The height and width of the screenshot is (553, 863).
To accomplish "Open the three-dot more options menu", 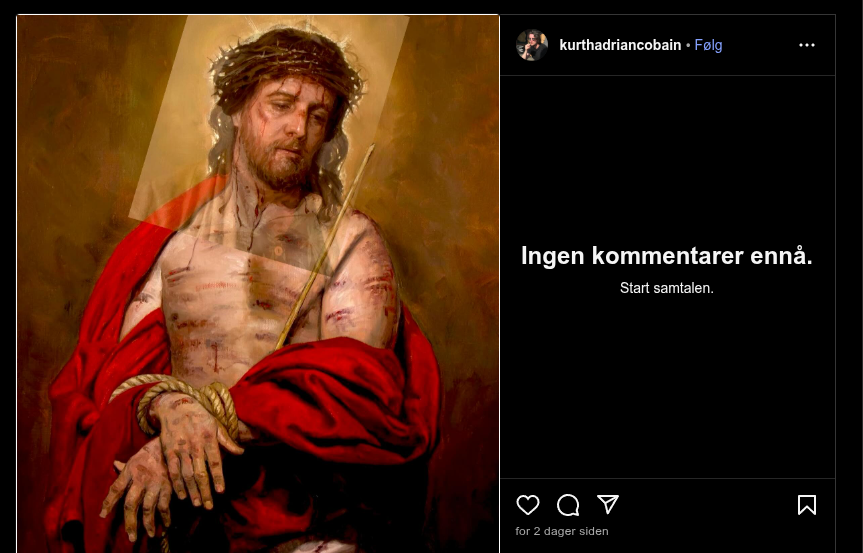I will pyautogui.click(x=807, y=45).
